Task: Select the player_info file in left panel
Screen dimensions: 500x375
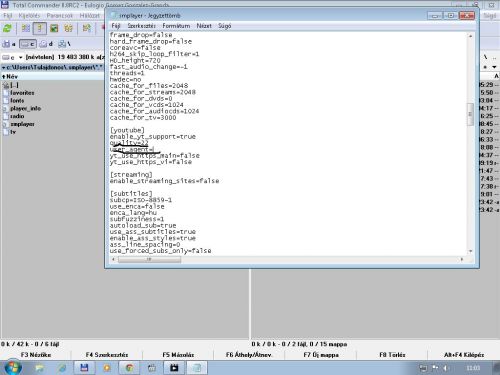Action: point(22,109)
